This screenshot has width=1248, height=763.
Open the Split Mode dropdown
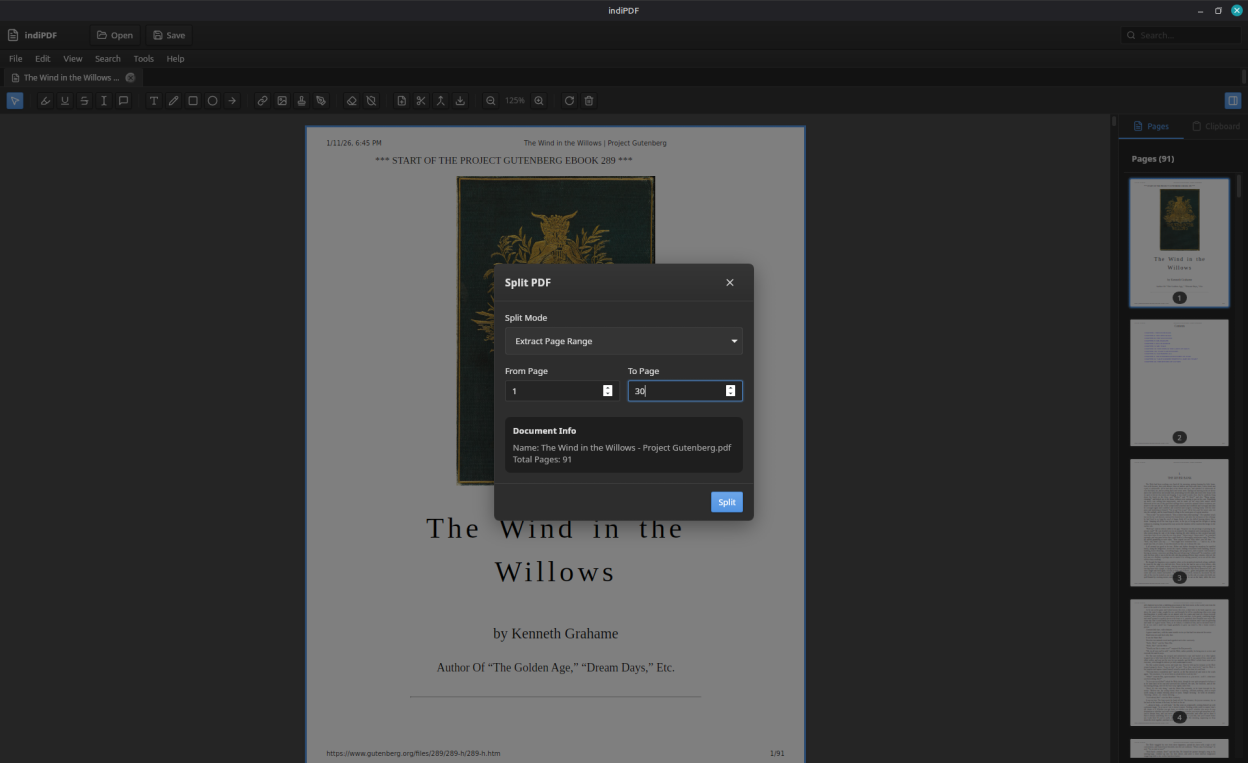pyautogui.click(x=624, y=341)
